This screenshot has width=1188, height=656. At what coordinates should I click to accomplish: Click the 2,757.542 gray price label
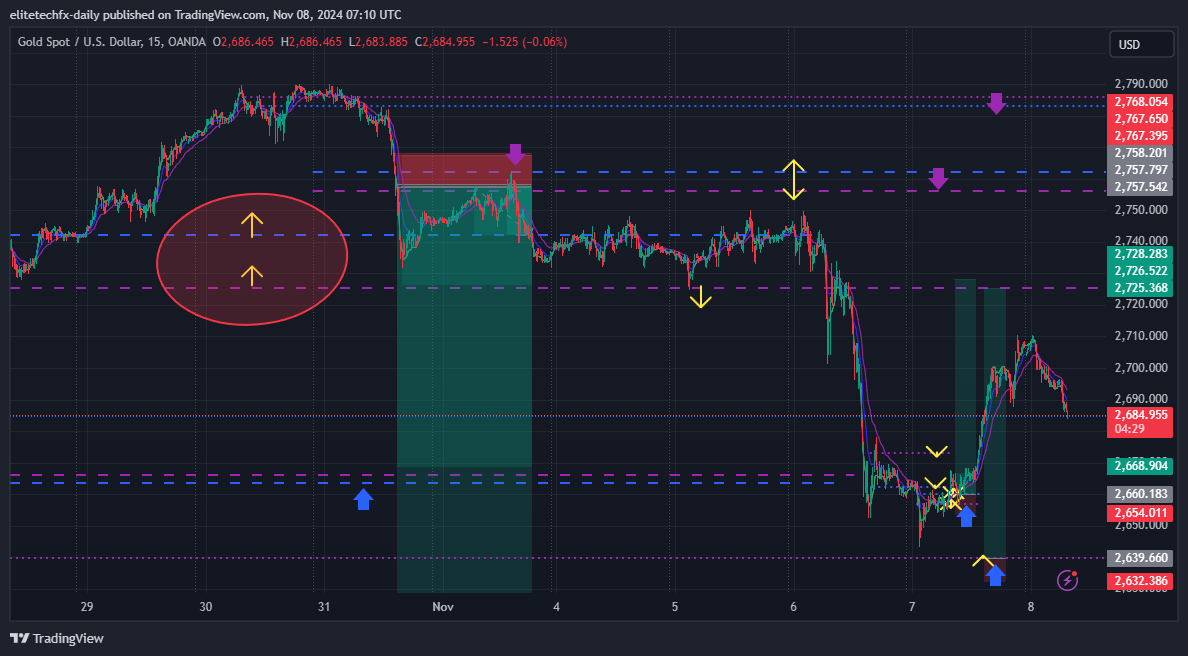(x=1140, y=187)
